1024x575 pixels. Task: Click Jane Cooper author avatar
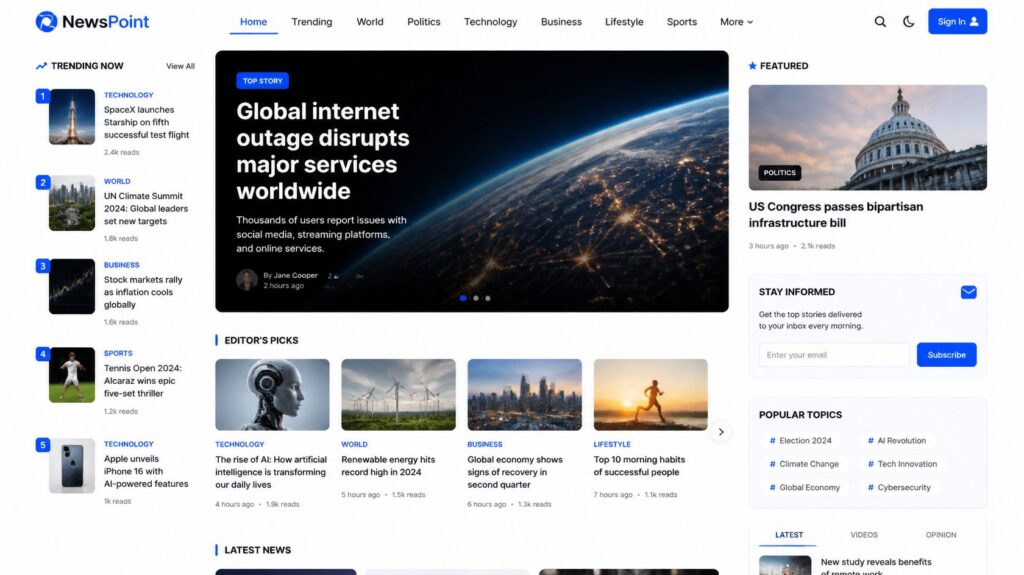tap(247, 280)
